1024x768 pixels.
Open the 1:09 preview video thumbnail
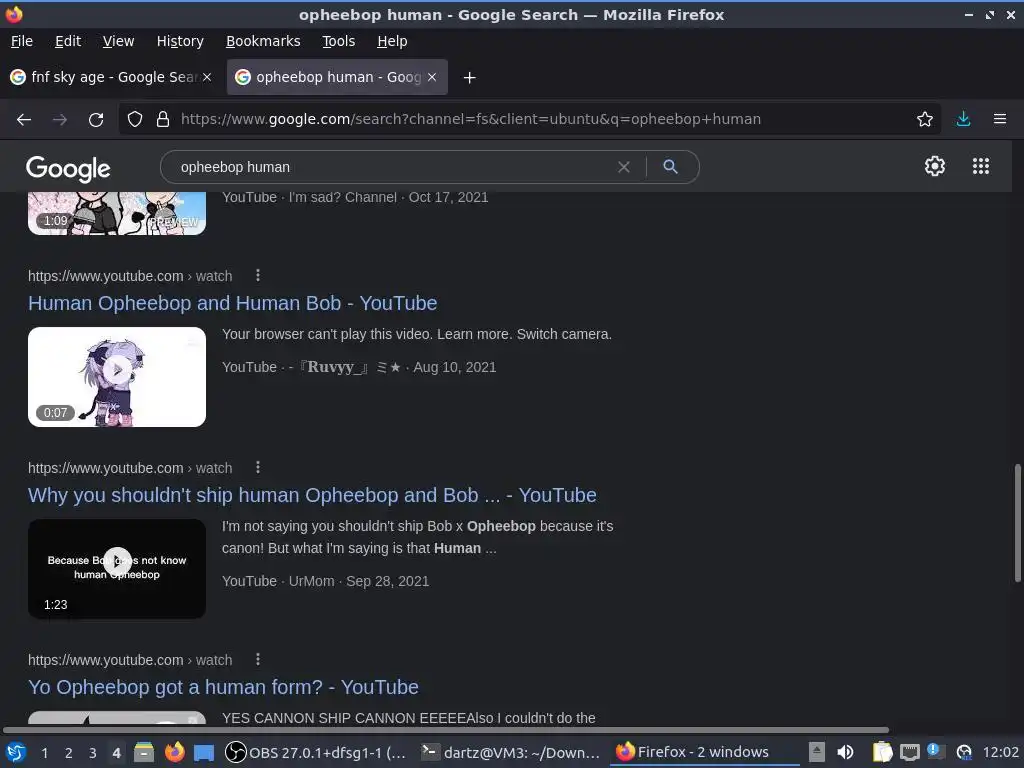pos(117,214)
